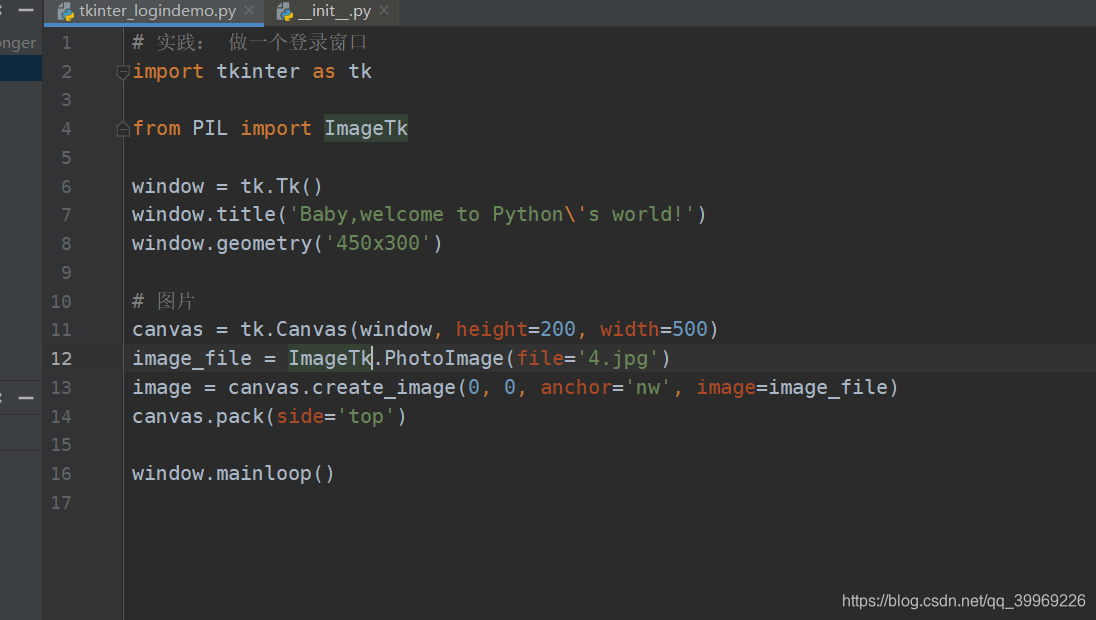The height and width of the screenshot is (620, 1096).
Task: Click line number 16 in the gutter
Action: (x=61, y=472)
